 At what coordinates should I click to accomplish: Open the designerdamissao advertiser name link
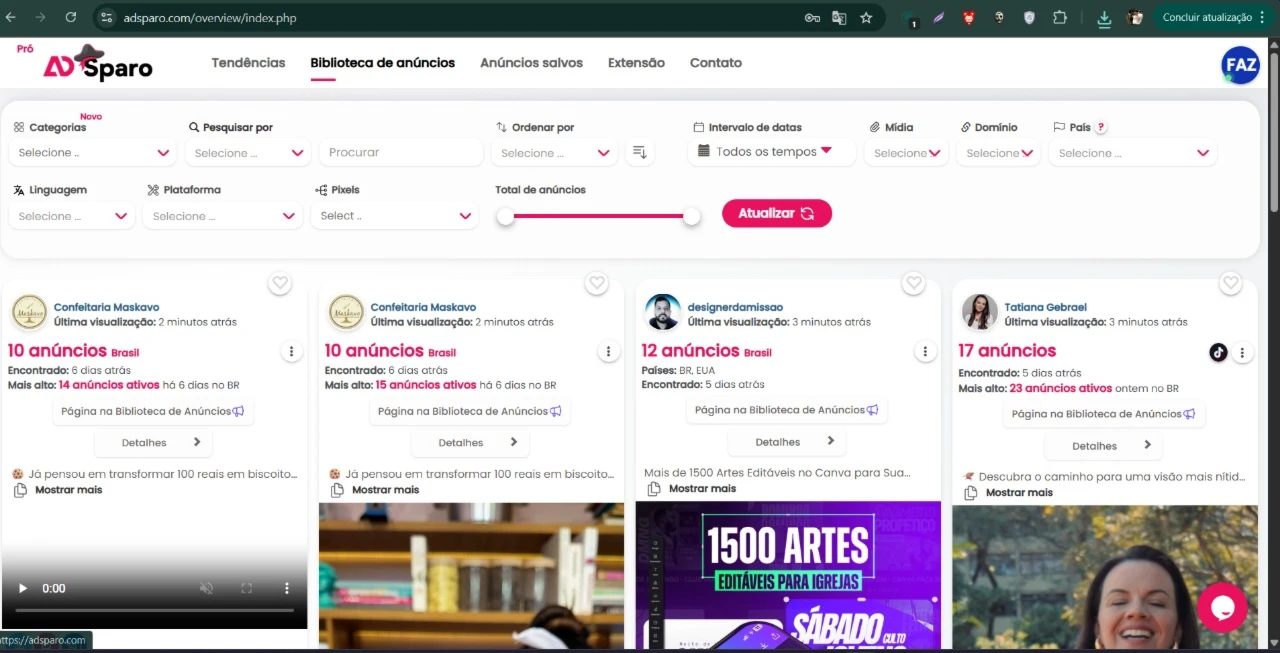coord(735,307)
